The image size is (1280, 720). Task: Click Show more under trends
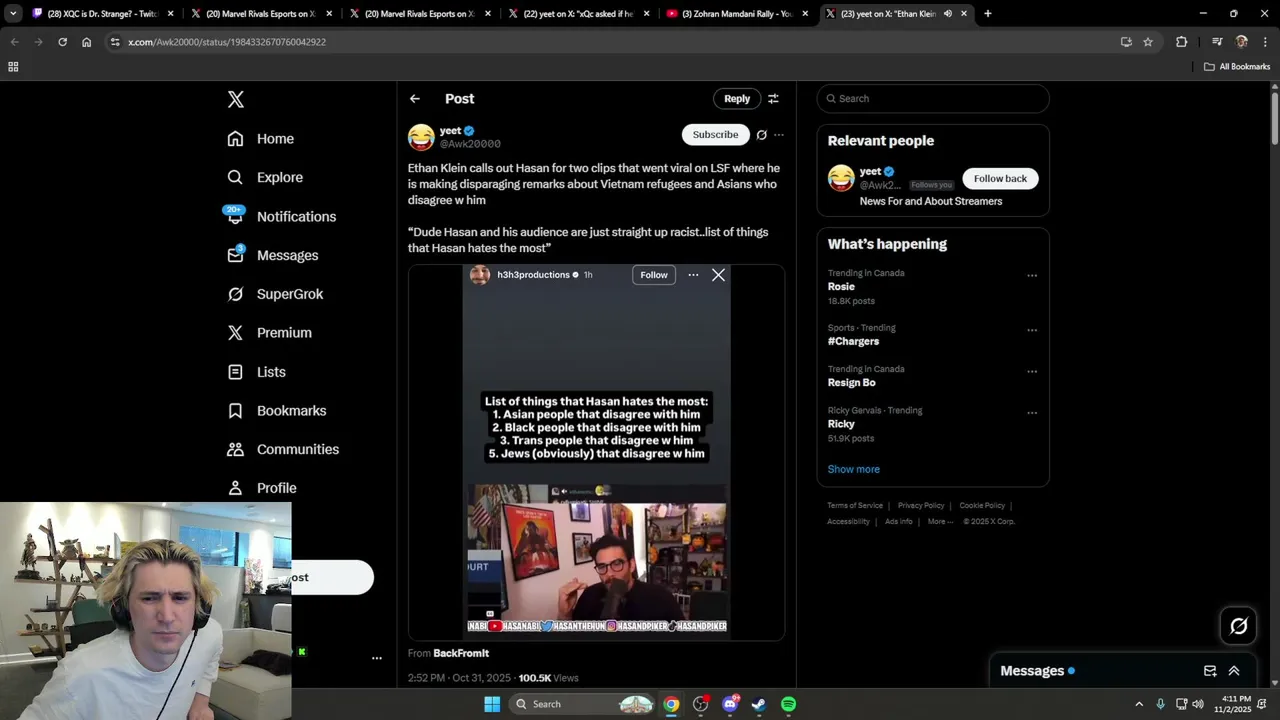[853, 469]
